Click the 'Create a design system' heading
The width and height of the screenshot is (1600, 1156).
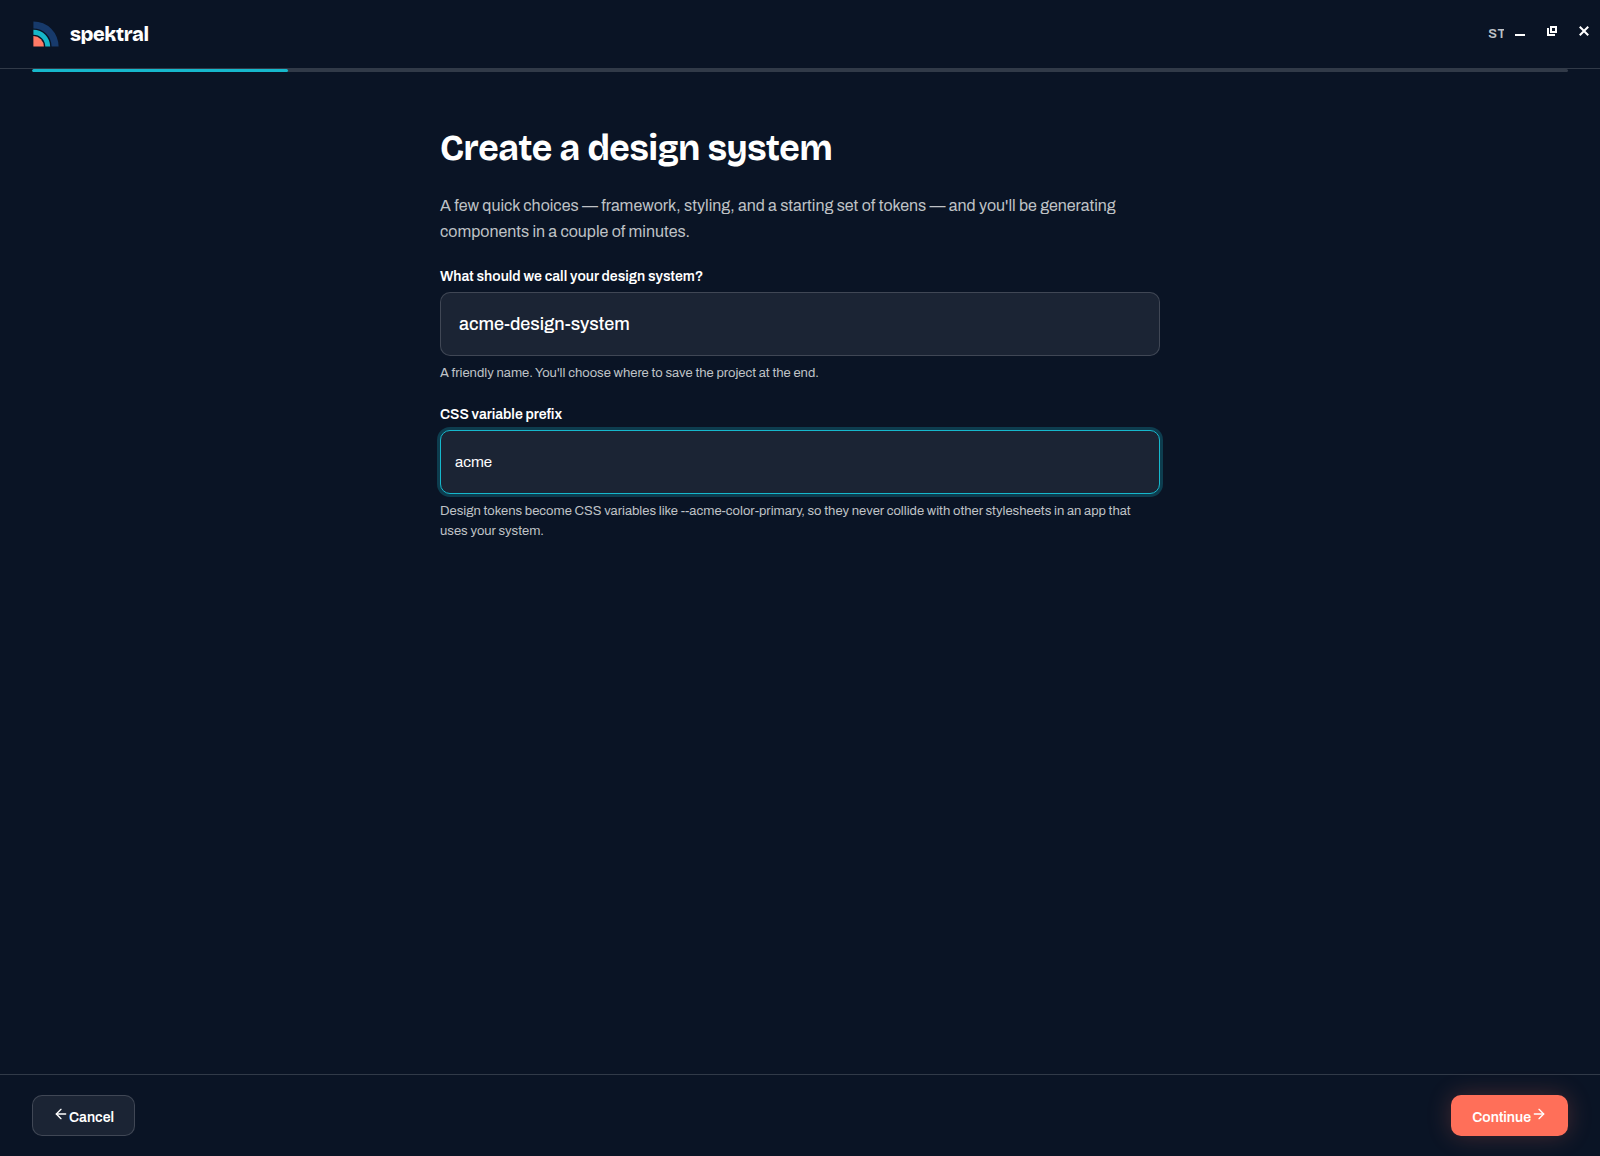click(x=636, y=148)
